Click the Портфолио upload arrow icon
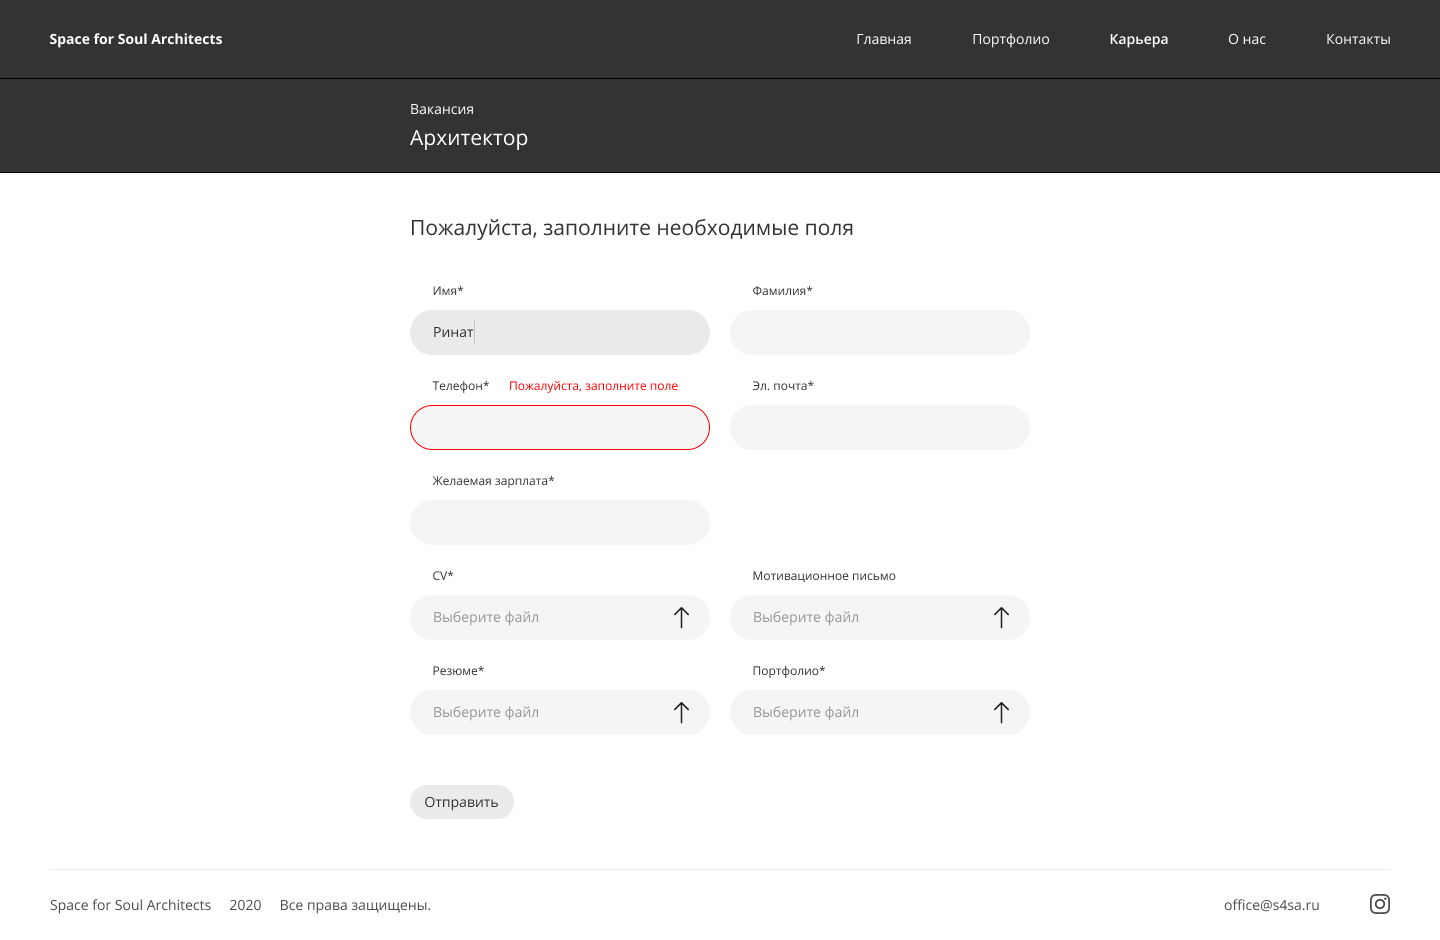The width and height of the screenshot is (1440, 940). (x=1001, y=712)
